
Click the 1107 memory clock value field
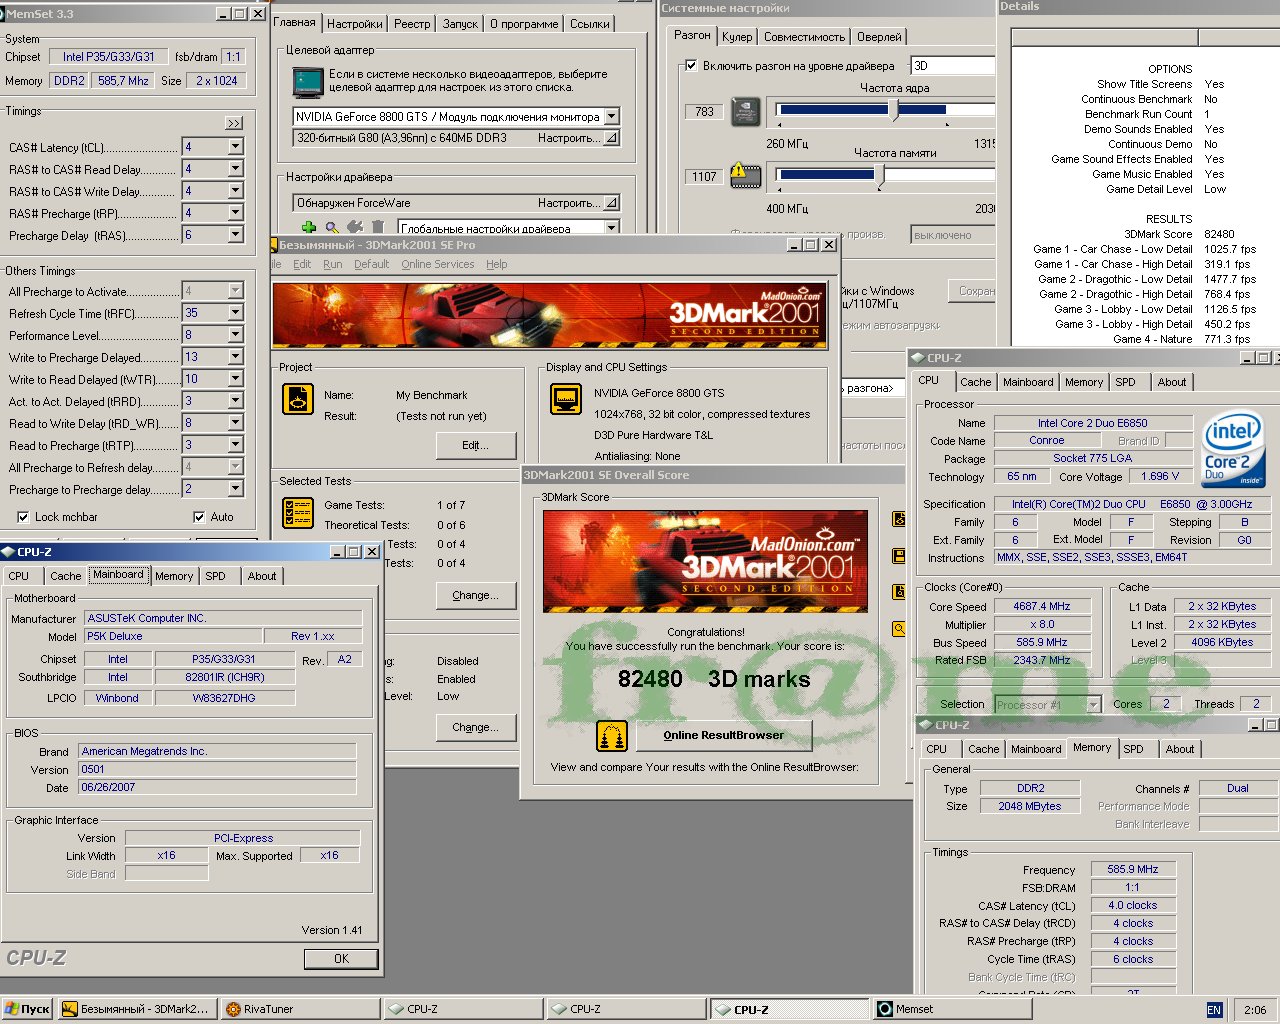[x=705, y=177]
